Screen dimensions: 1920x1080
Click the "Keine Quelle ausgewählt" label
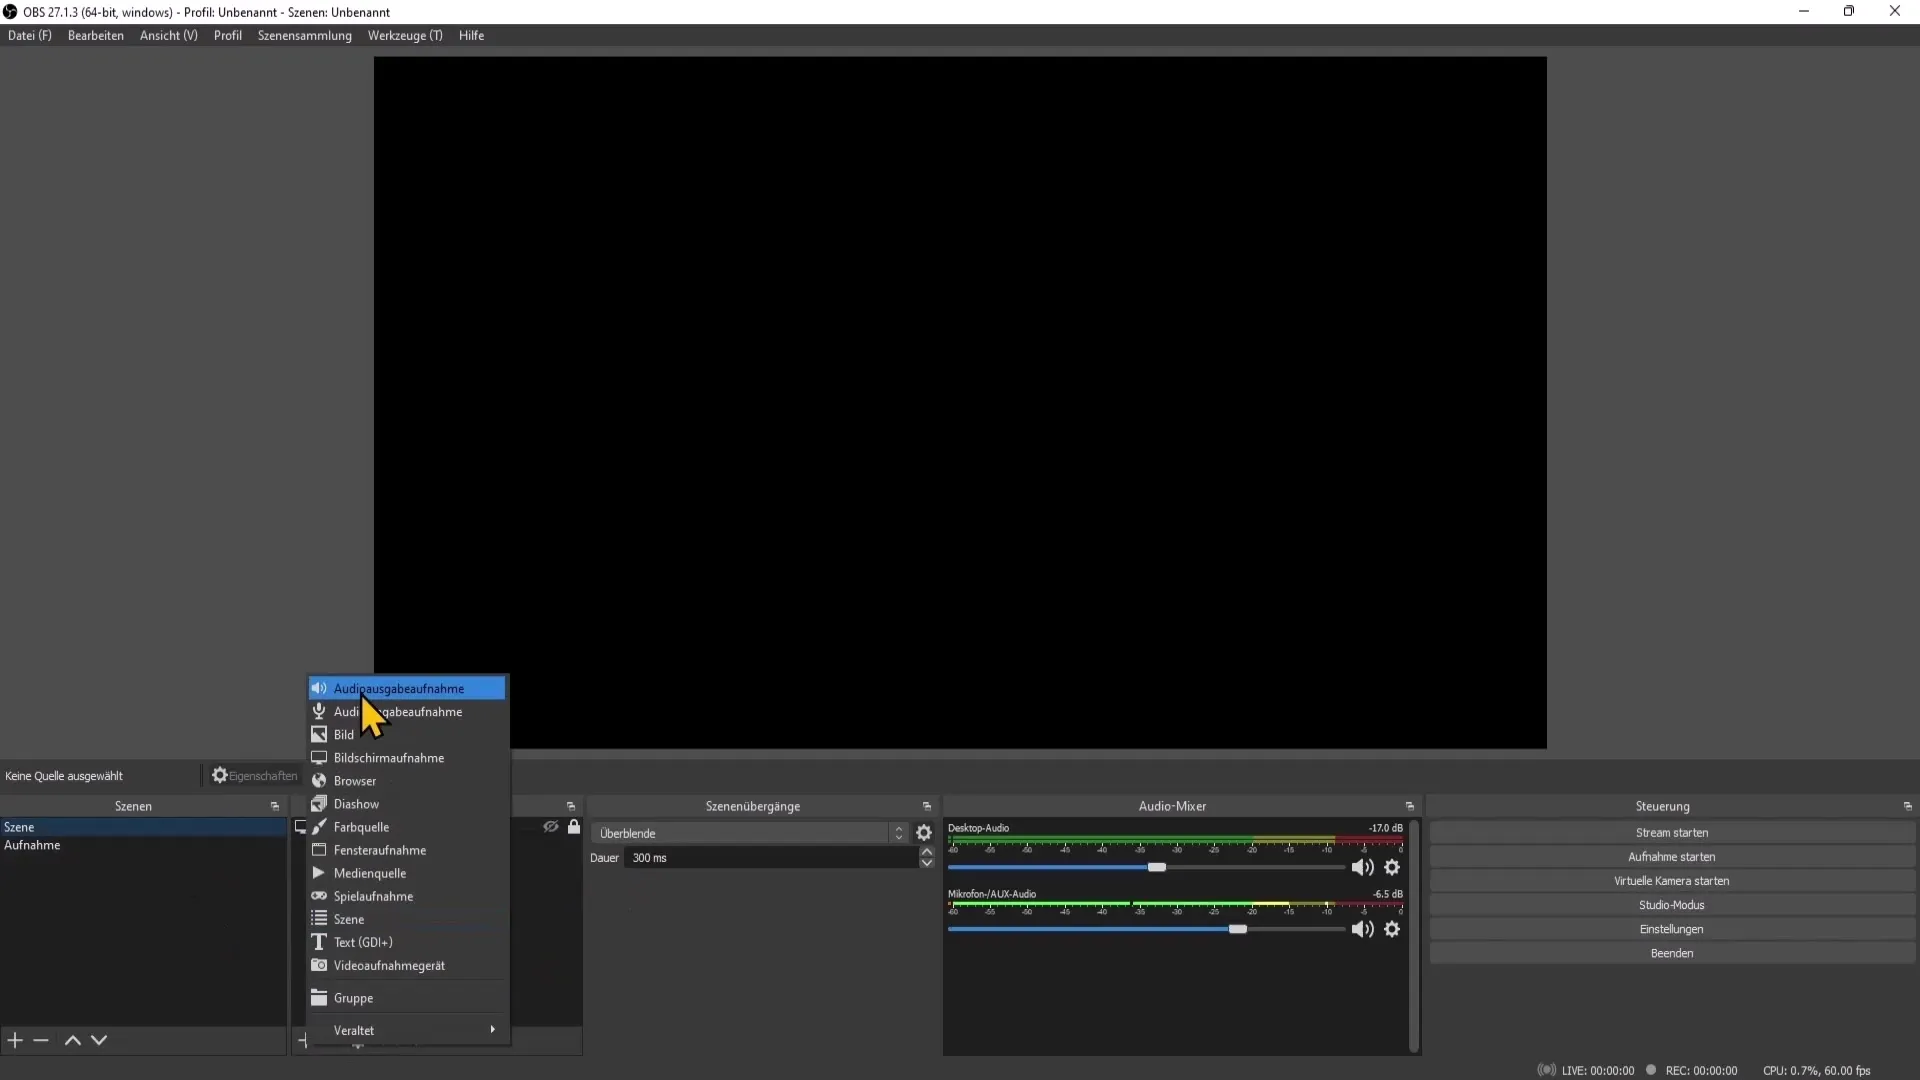[64, 776]
